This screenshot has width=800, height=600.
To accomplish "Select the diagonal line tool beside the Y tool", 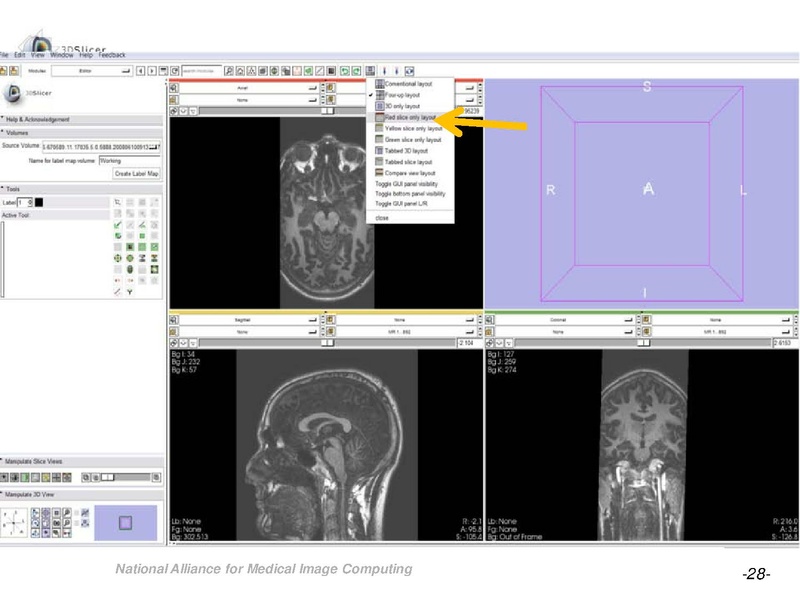I will [117, 292].
